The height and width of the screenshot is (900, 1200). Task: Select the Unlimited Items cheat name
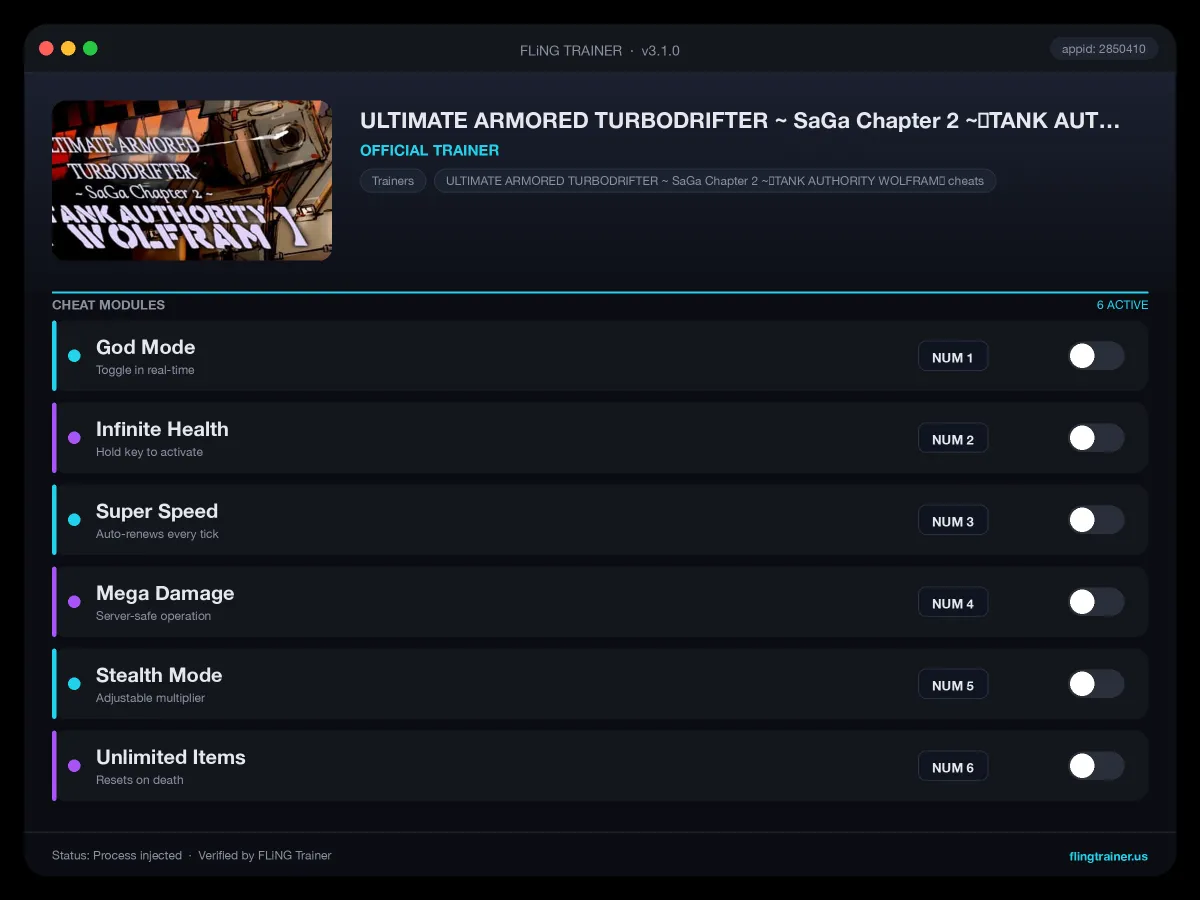[x=171, y=757]
